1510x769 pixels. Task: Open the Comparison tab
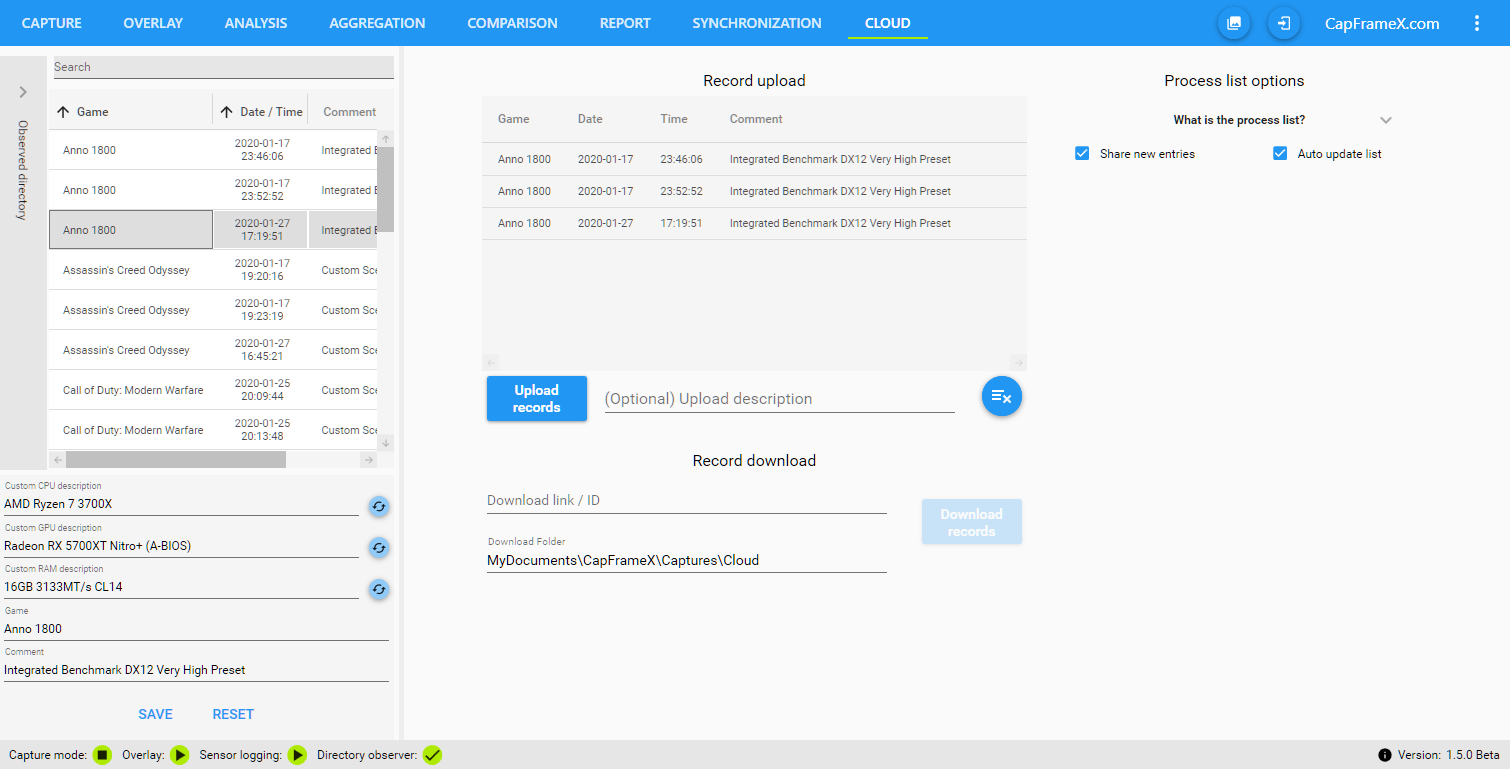512,23
